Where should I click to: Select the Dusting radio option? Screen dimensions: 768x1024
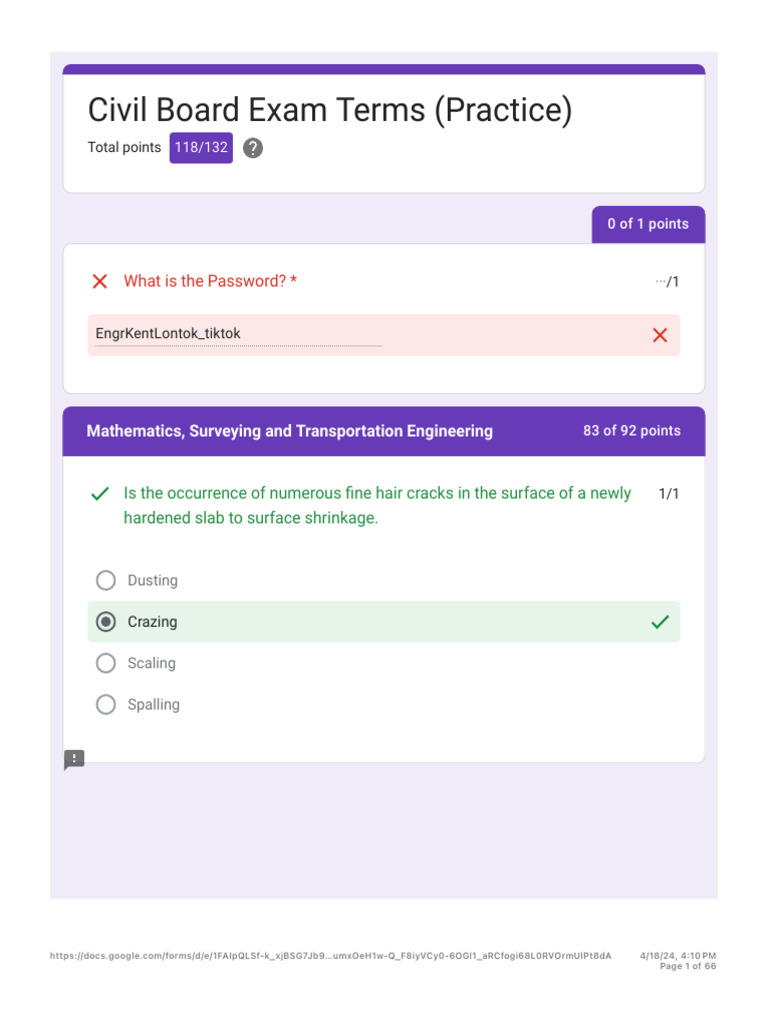pyautogui.click(x=106, y=580)
